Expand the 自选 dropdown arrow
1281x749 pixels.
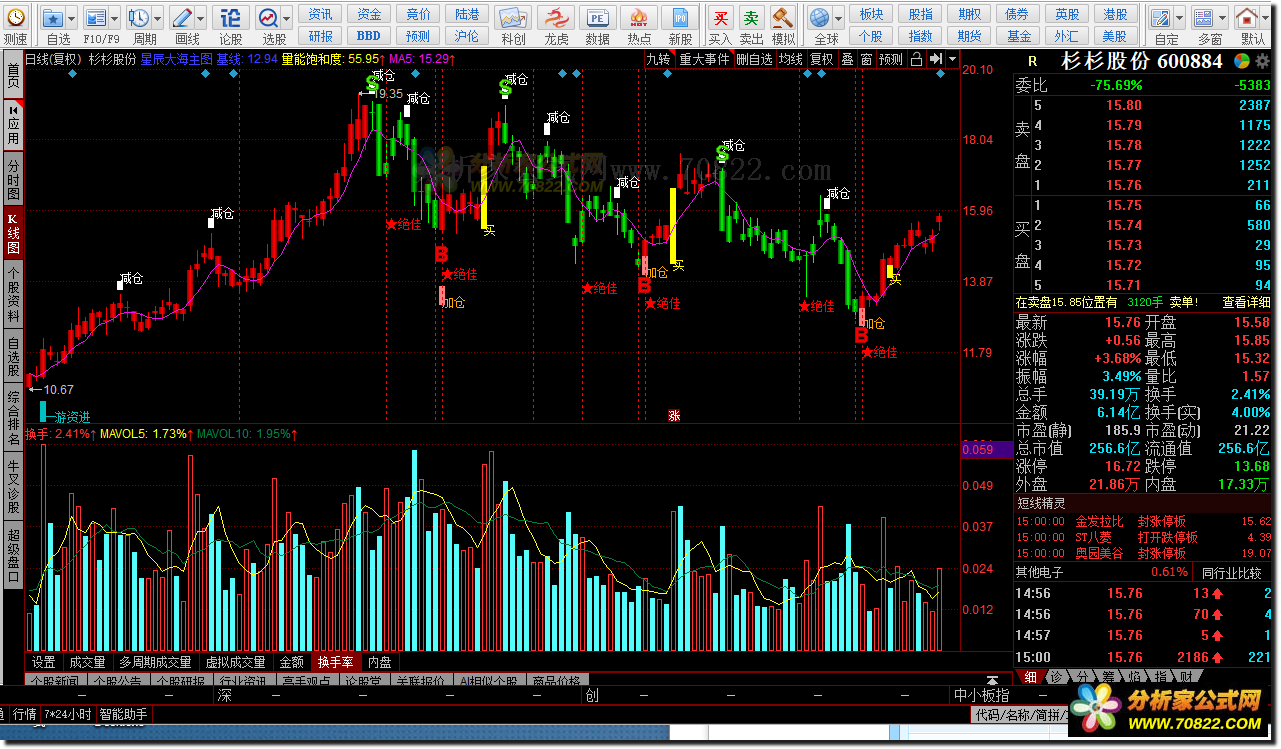click(72, 18)
